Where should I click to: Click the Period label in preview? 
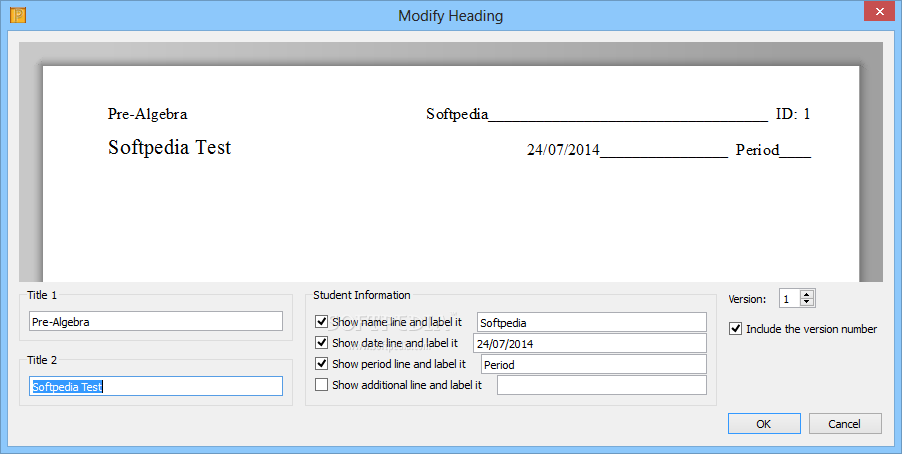coord(758,150)
